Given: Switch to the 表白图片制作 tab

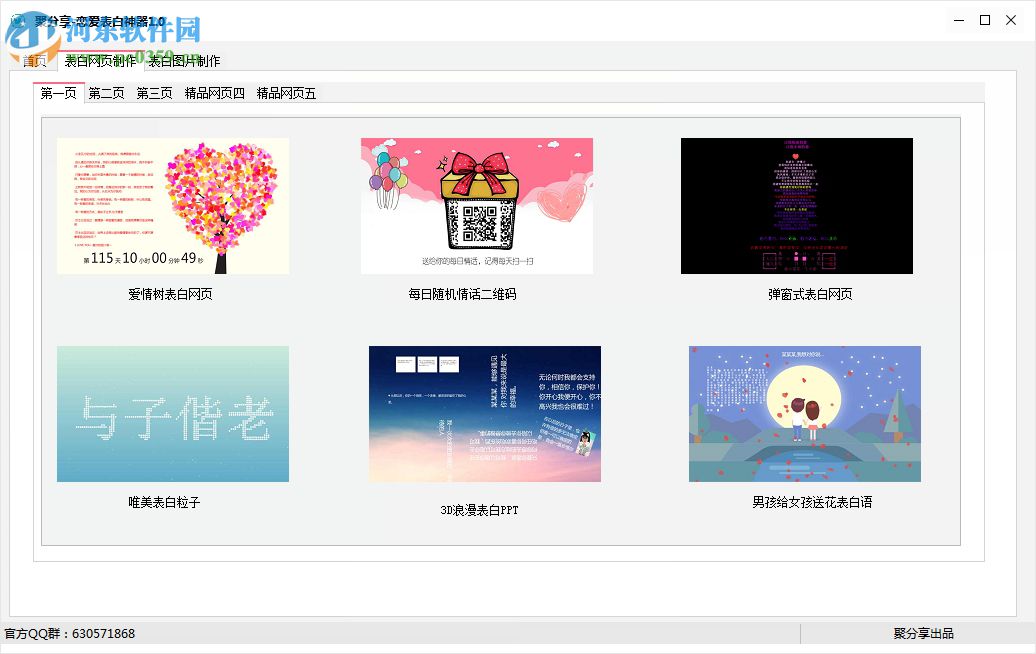Looking at the screenshot, I should pyautogui.click(x=185, y=61).
